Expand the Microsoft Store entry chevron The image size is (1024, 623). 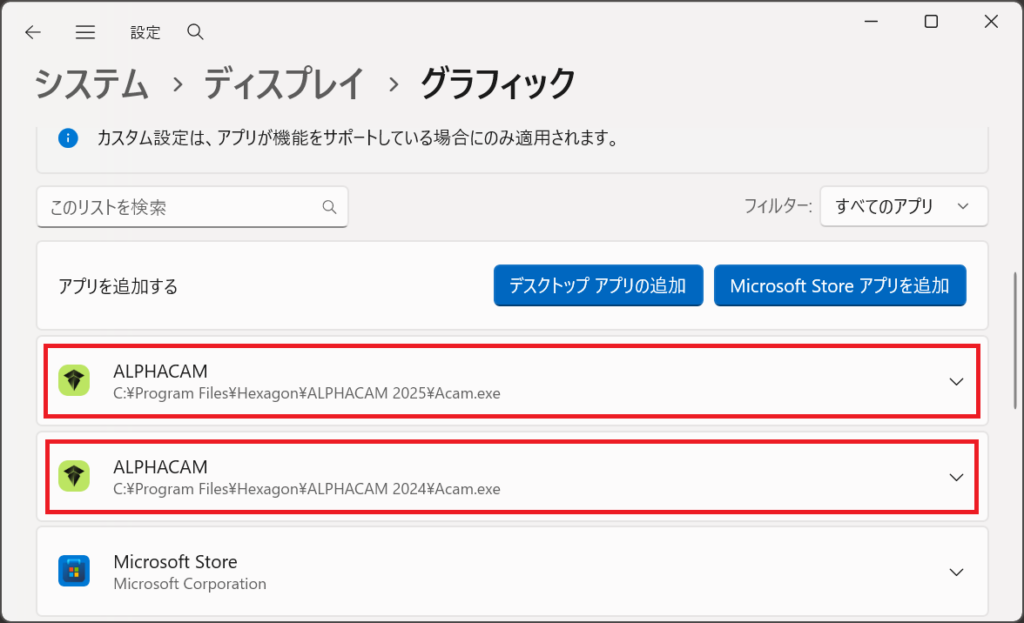coord(956,572)
